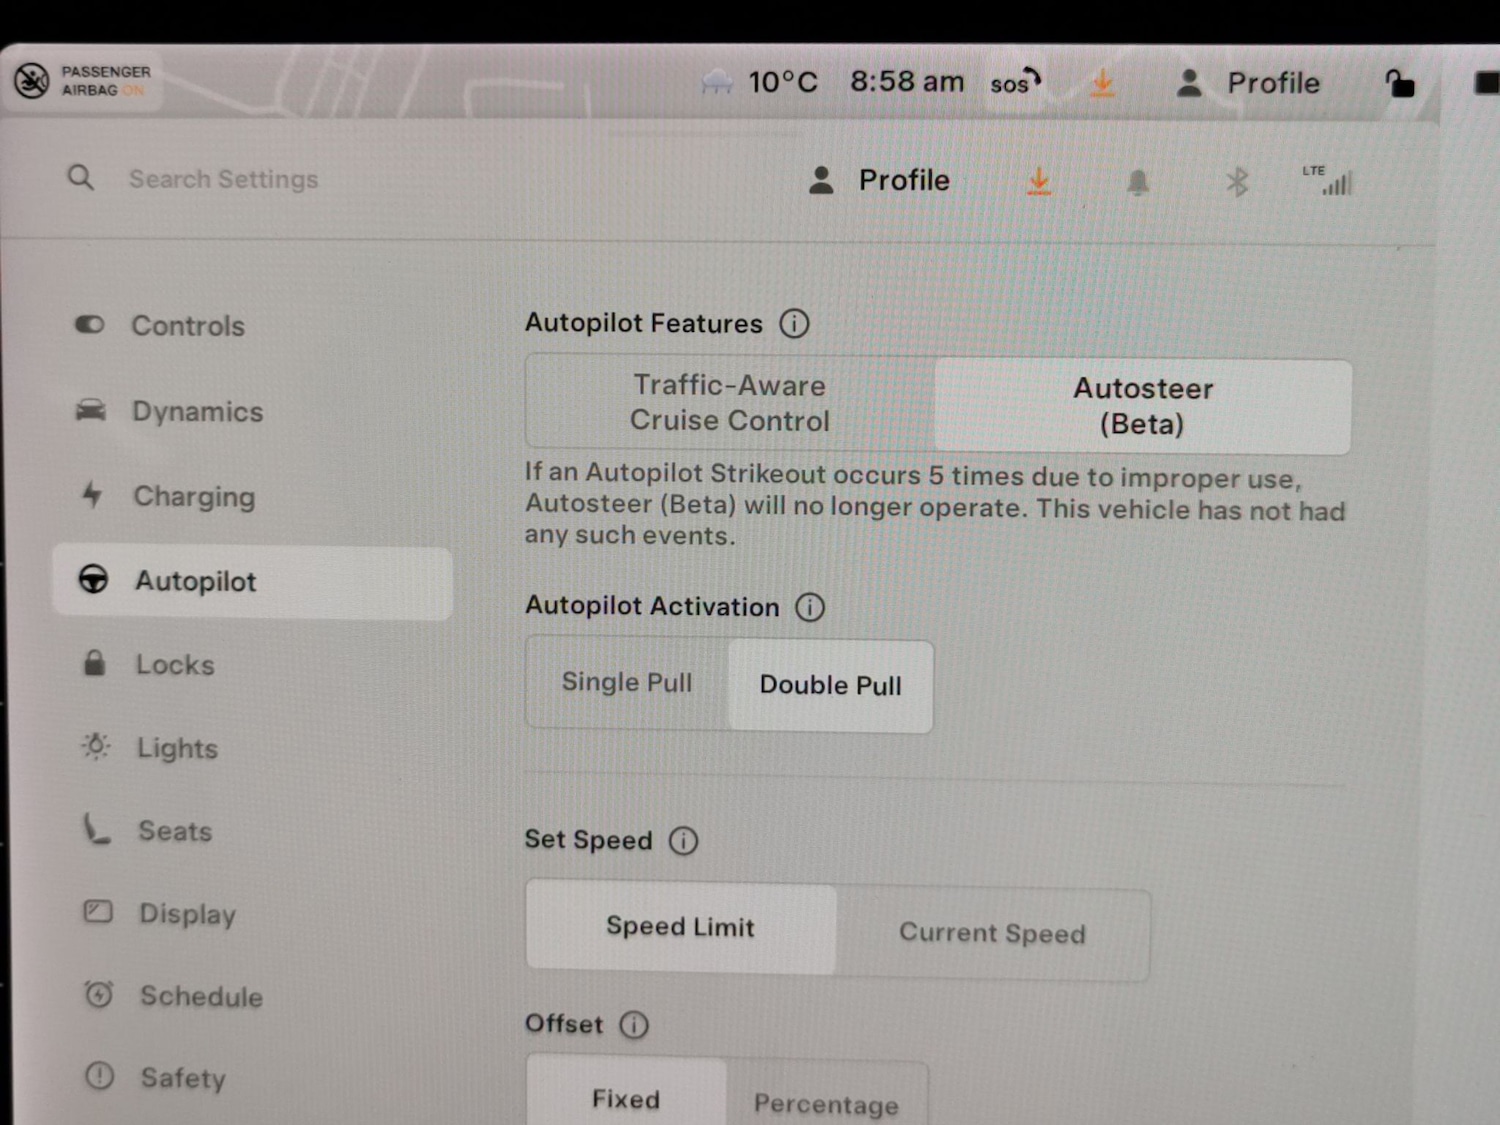
Task: Switch Autopilot Activation to Single Pull
Action: pos(626,683)
